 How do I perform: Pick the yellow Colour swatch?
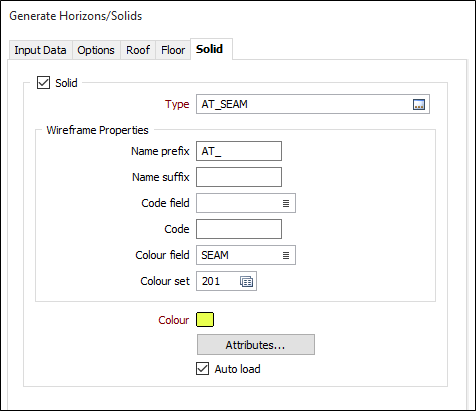205,319
